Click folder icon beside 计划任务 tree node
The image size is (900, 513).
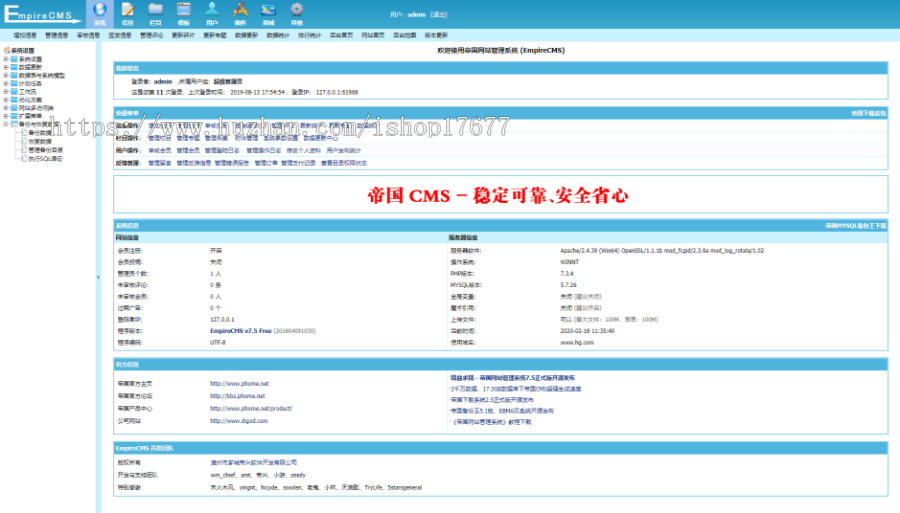(14, 83)
